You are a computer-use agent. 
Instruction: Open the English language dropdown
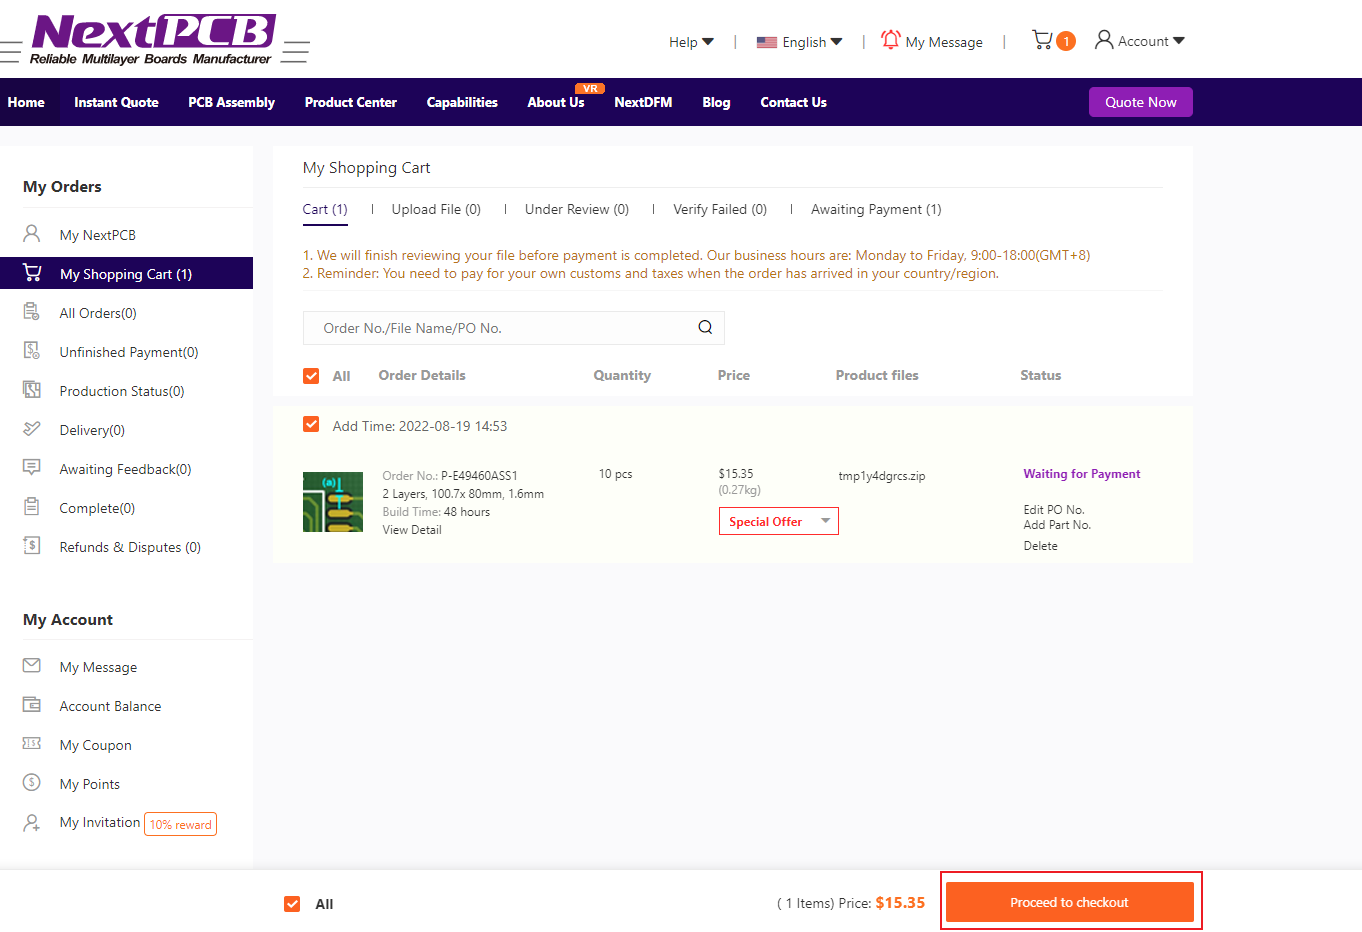point(800,42)
